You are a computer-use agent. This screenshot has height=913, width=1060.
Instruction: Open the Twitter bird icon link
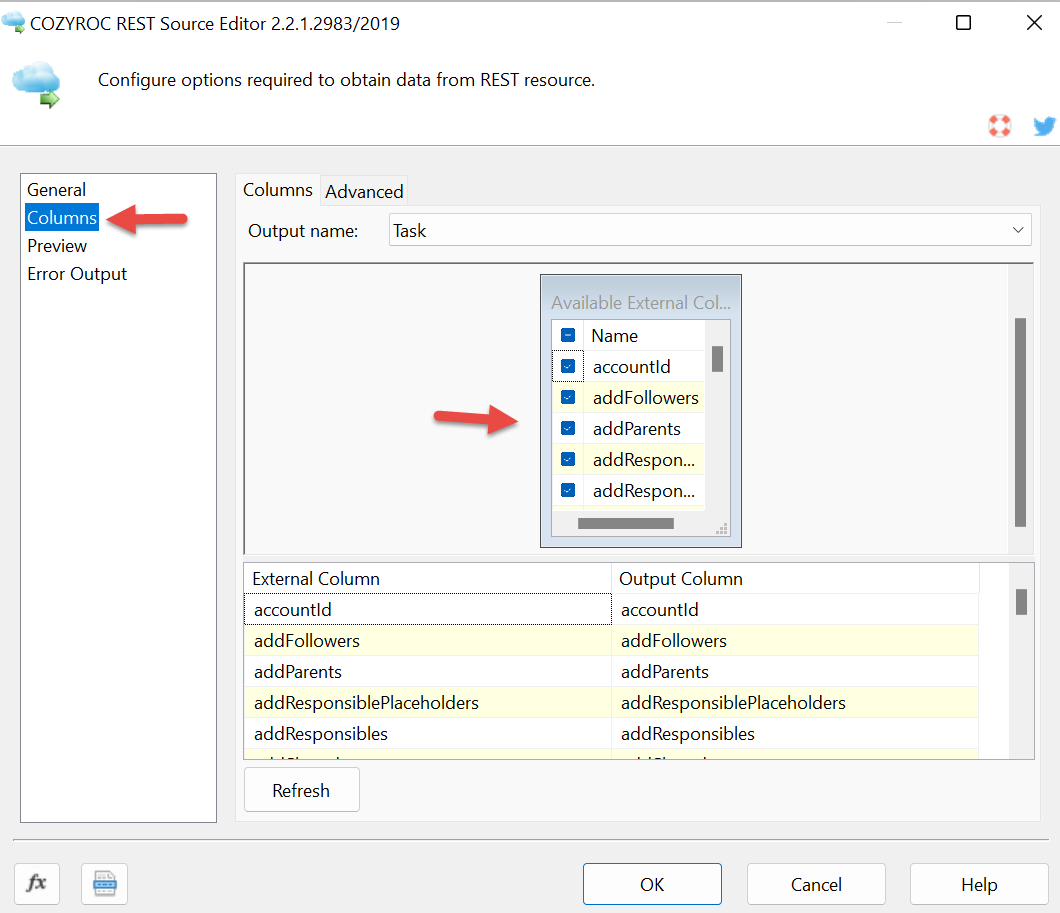[1044, 126]
